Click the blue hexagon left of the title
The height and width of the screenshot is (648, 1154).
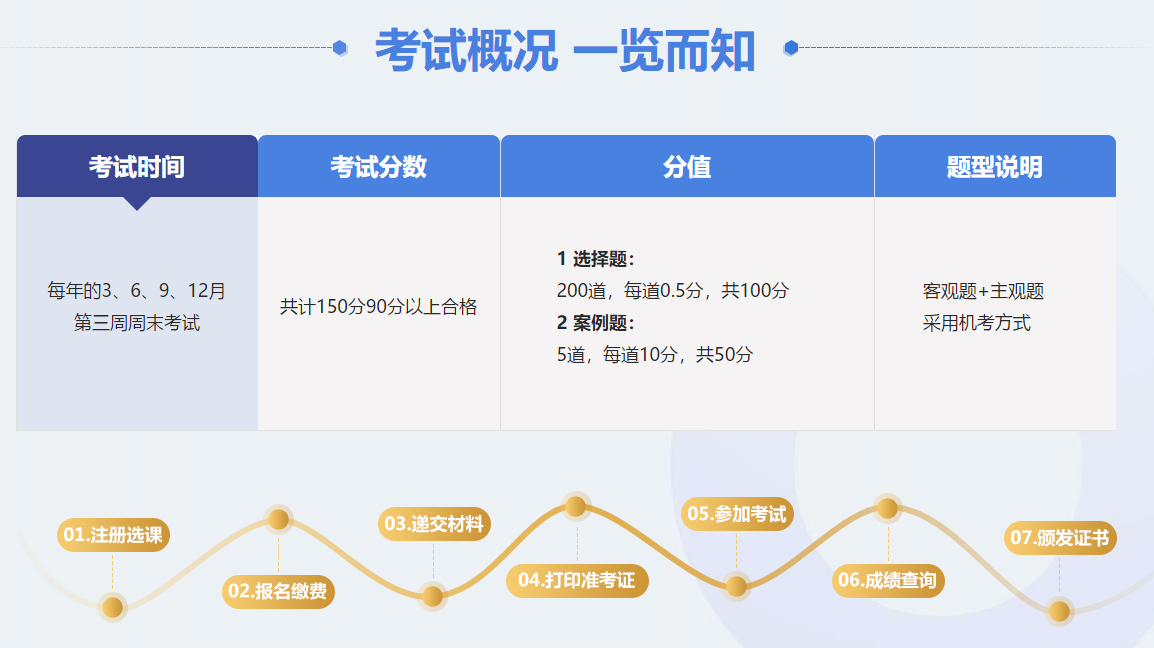[340, 47]
